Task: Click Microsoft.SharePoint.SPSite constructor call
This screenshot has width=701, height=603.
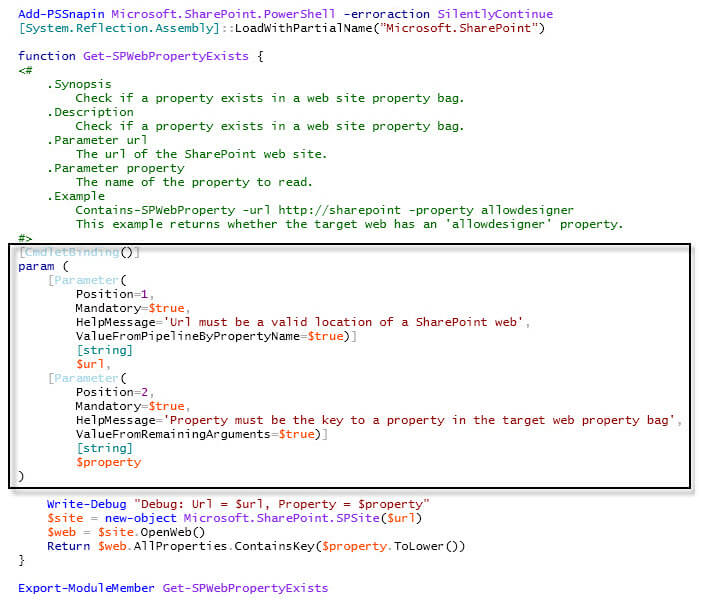Action: click(x=303, y=518)
